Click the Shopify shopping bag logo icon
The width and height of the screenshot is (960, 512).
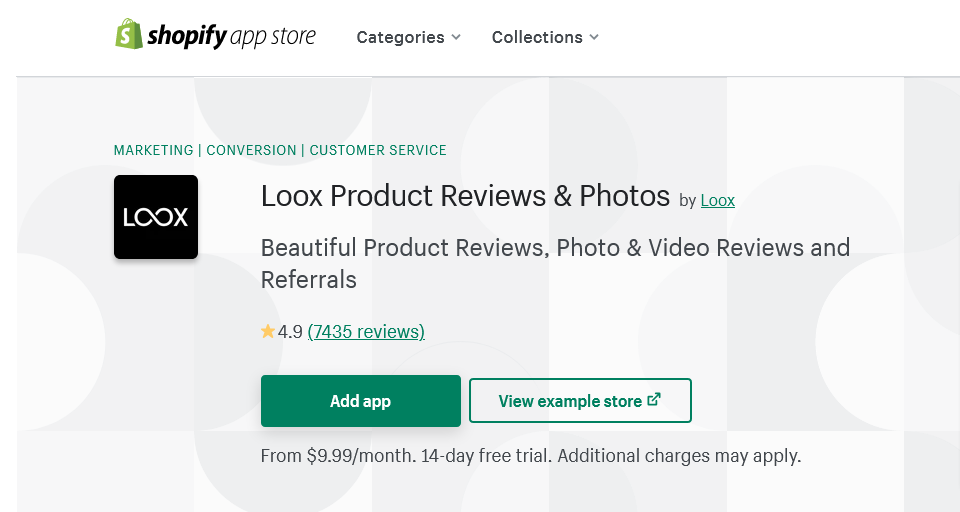128,35
